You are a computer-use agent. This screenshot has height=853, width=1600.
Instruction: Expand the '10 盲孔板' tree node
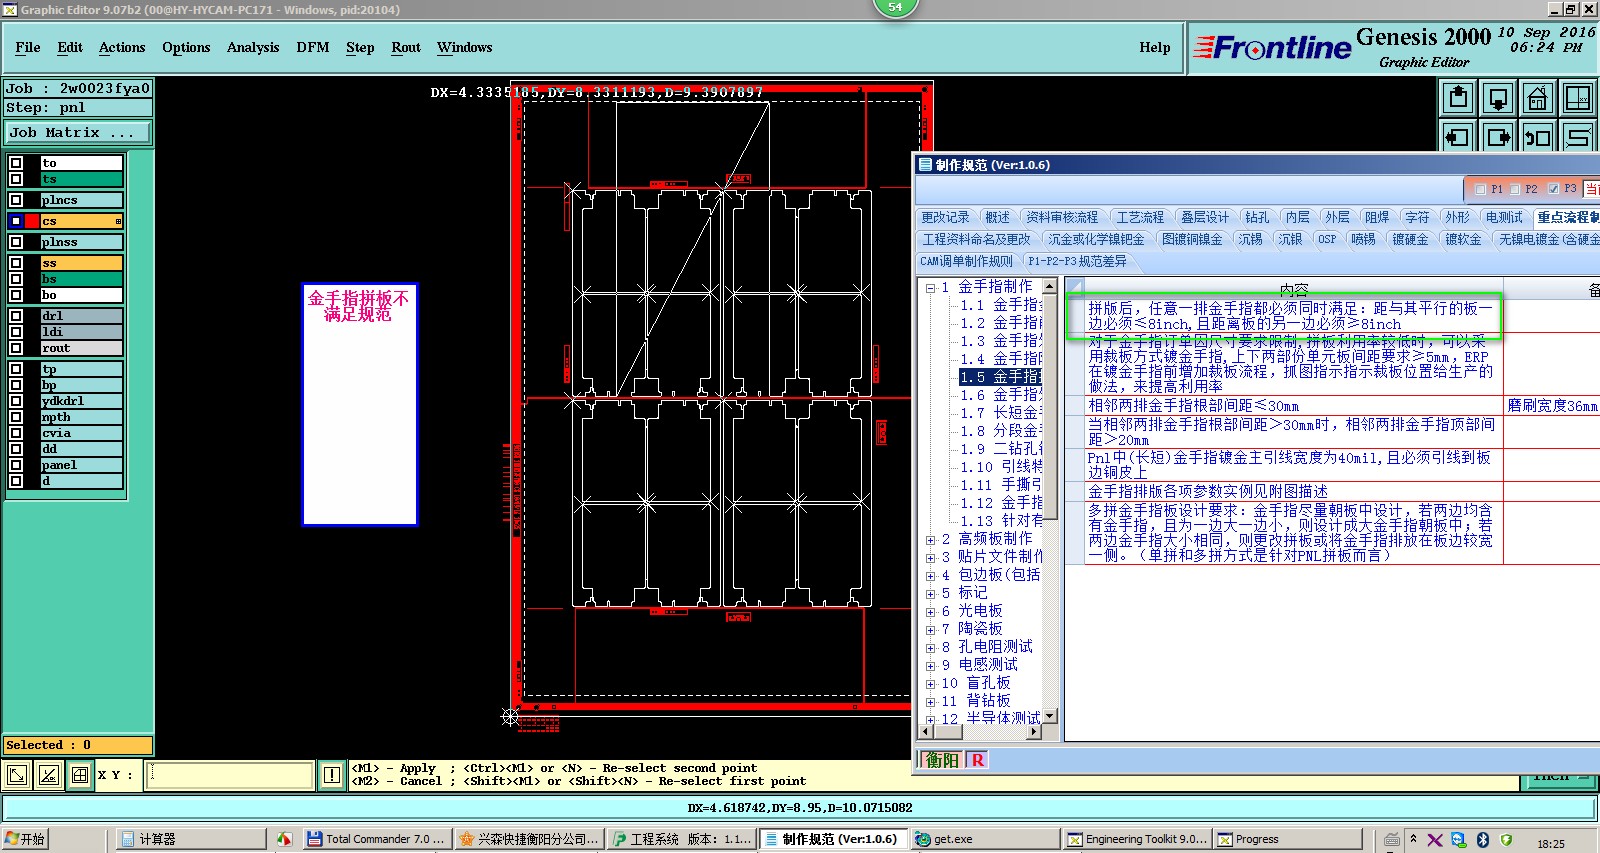(x=930, y=684)
